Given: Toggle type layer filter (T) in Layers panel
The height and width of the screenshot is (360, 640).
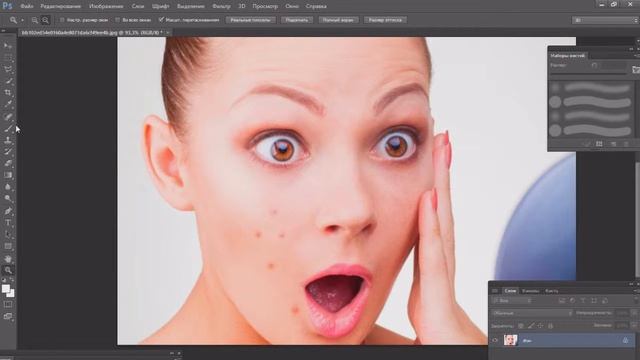Looking at the screenshot, I should pos(583,300).
